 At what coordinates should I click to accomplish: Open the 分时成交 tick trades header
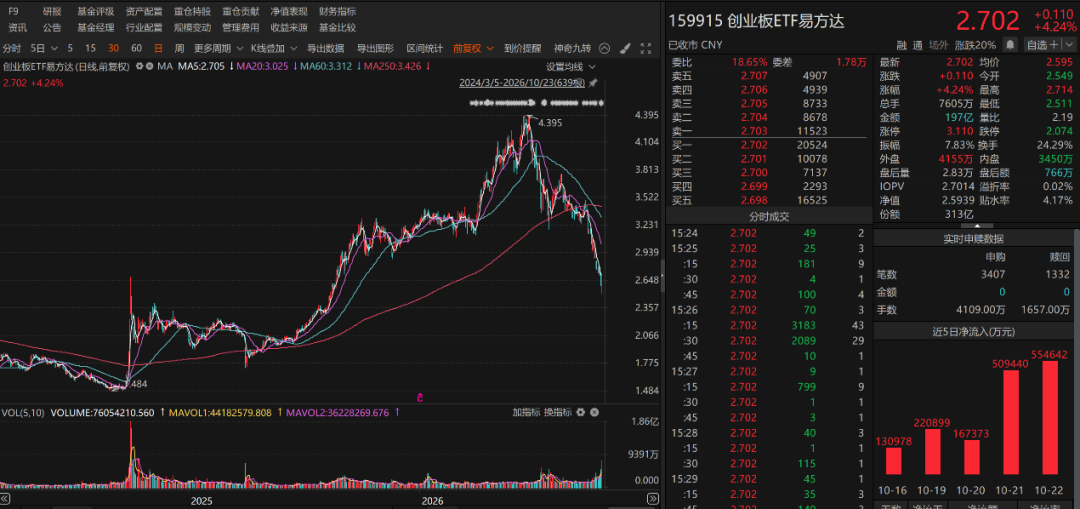pyautogui.click(x=769, y=216)
